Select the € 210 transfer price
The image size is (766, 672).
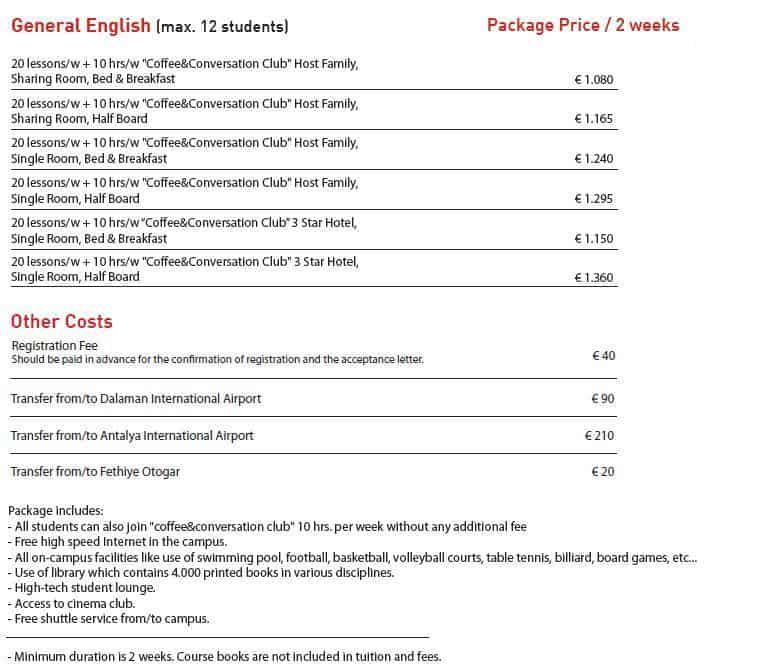pos(600,436)
